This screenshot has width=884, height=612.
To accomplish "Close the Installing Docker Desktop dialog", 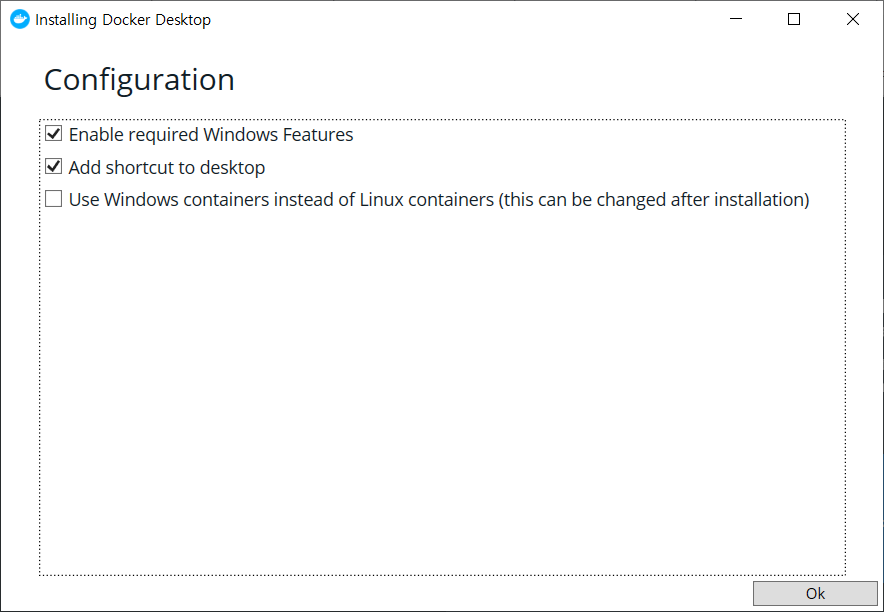I will coord(853,19).
